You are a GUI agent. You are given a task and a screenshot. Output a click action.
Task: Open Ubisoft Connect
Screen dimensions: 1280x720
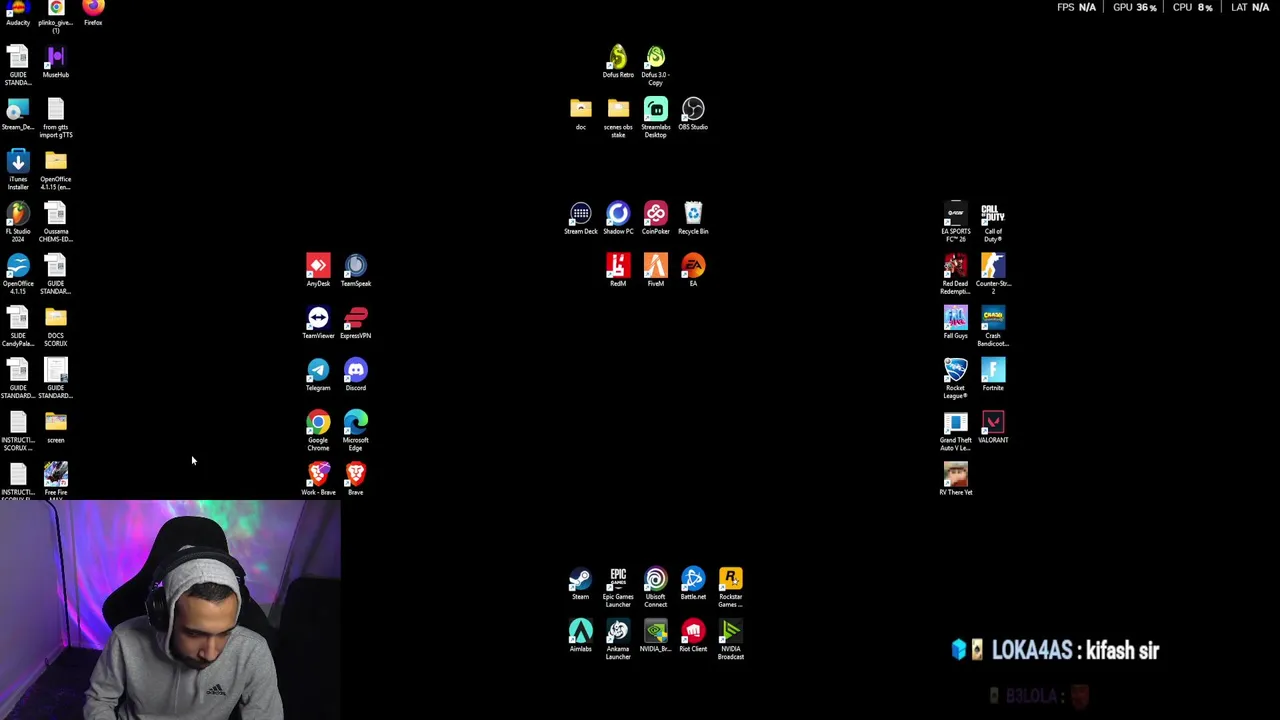tap(656, 588)
